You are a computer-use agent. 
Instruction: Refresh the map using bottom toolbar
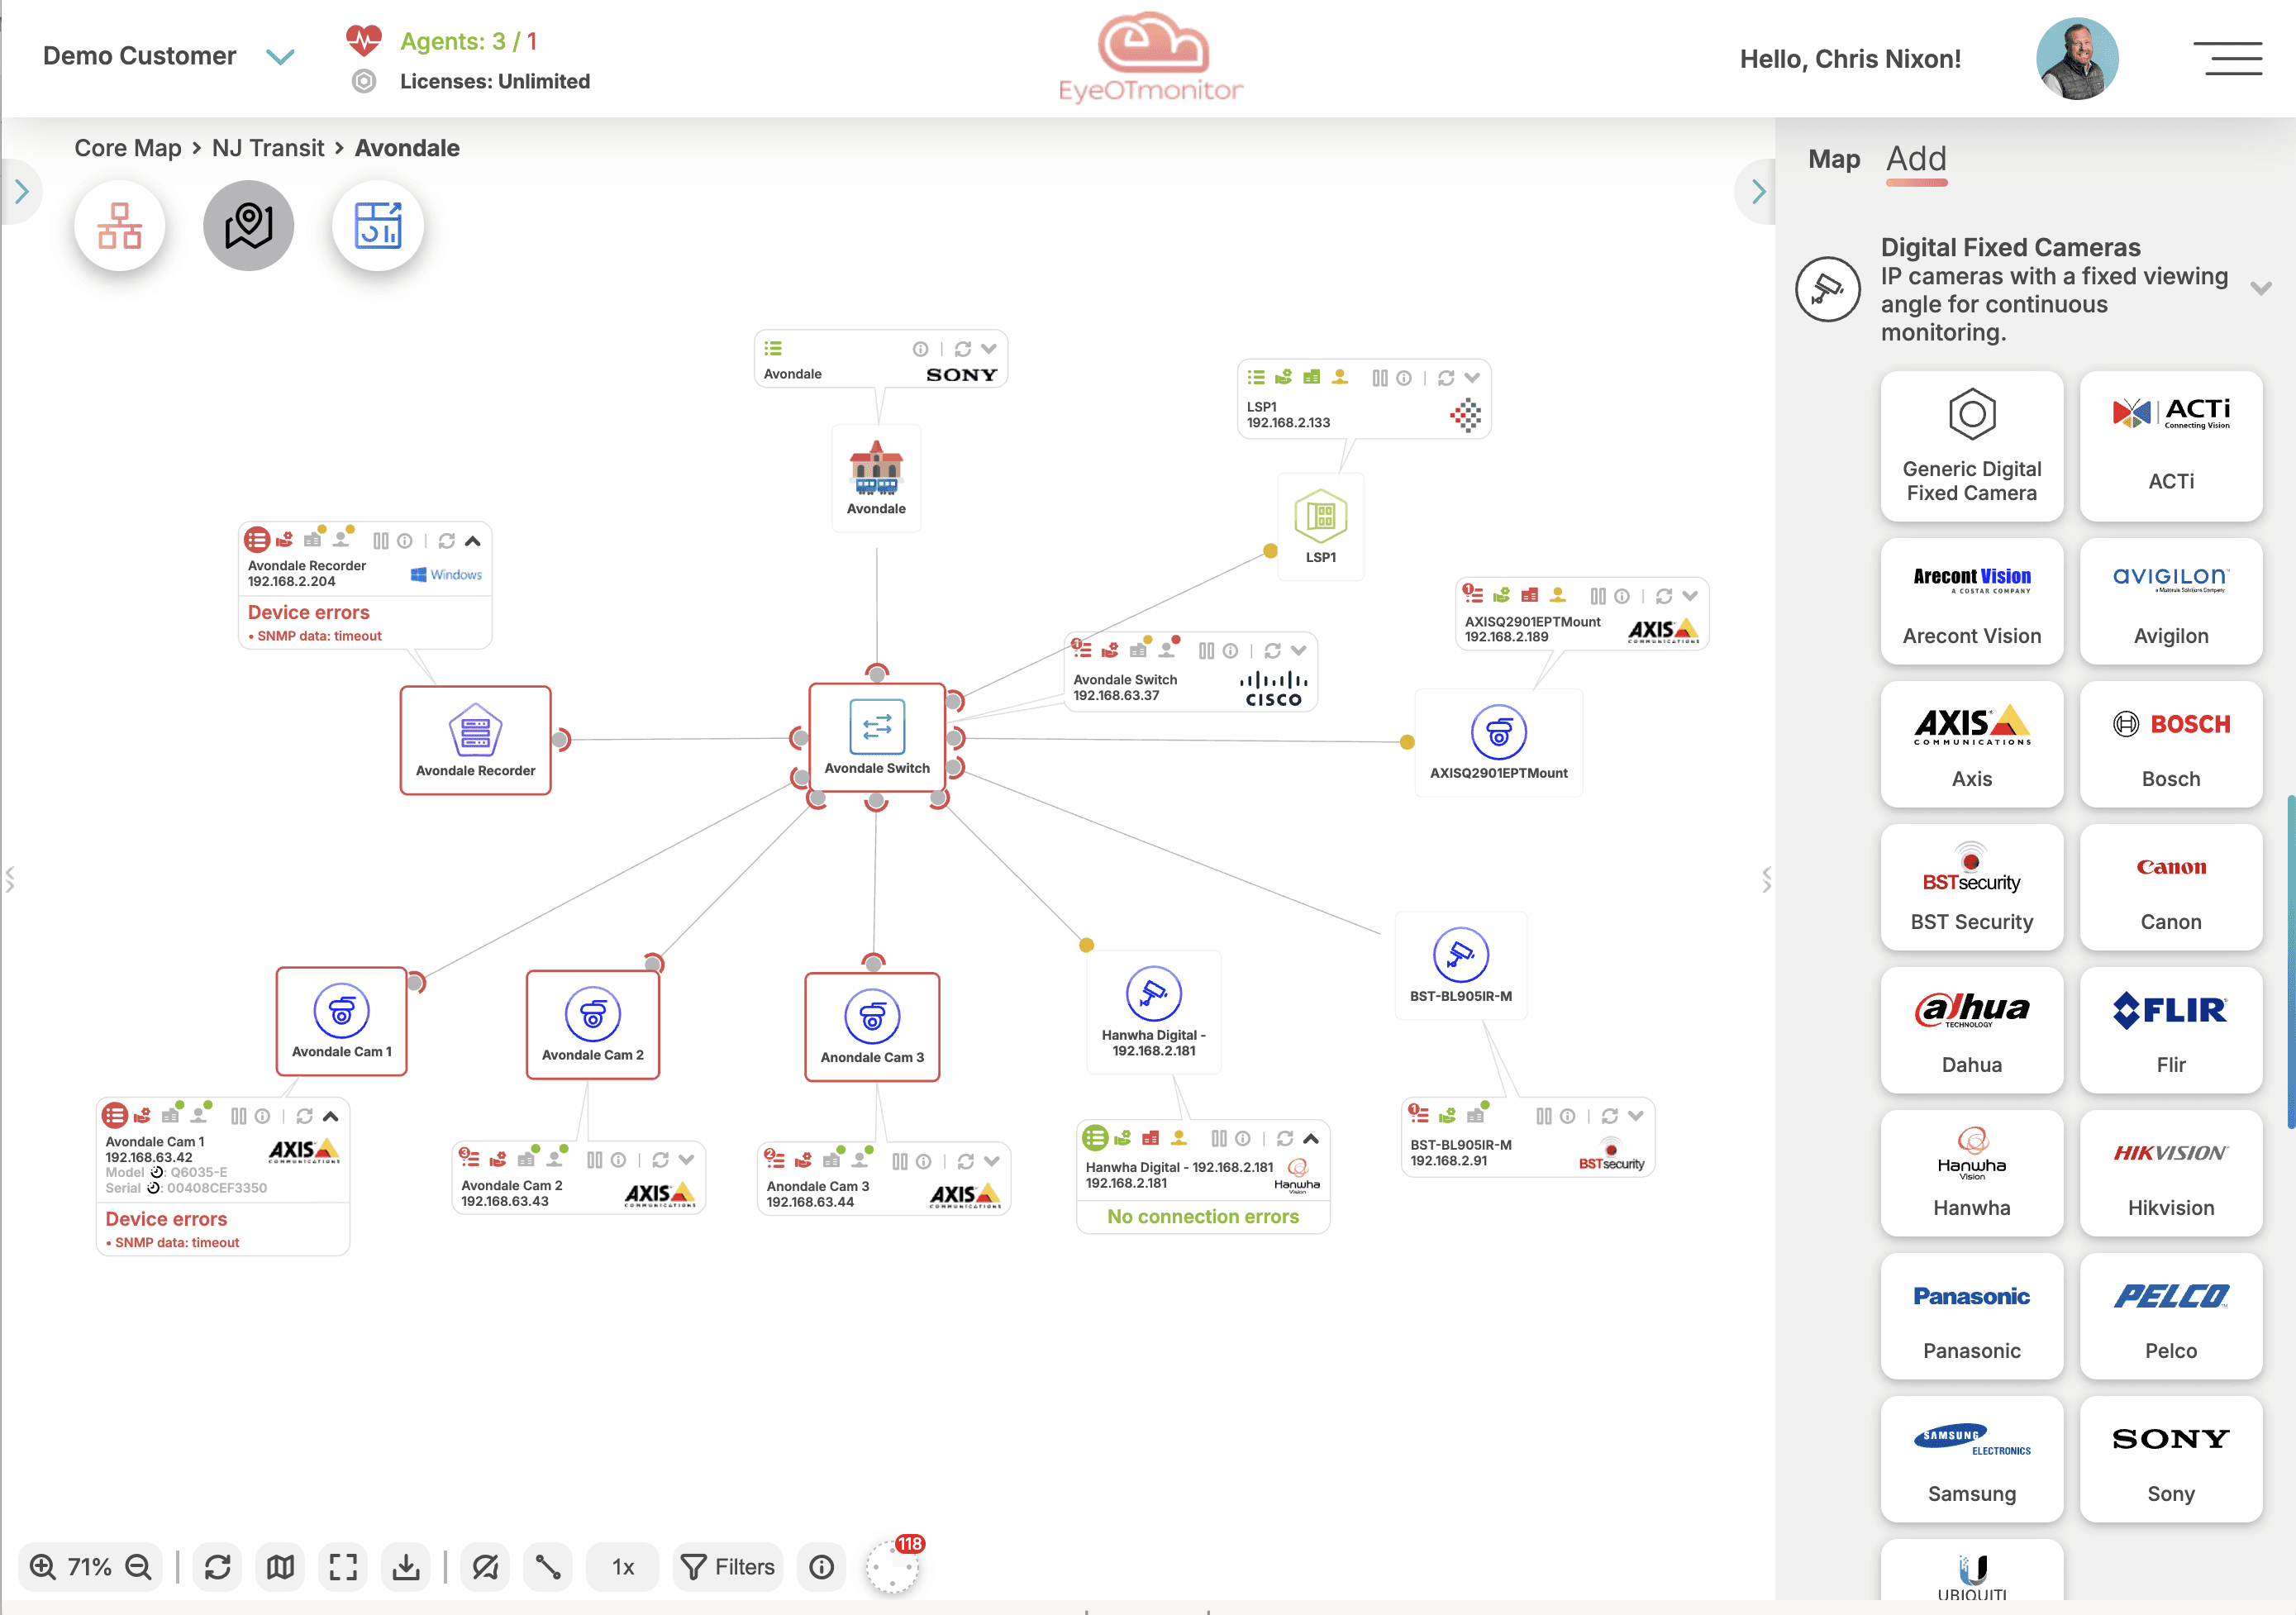tap(217, 1567)
